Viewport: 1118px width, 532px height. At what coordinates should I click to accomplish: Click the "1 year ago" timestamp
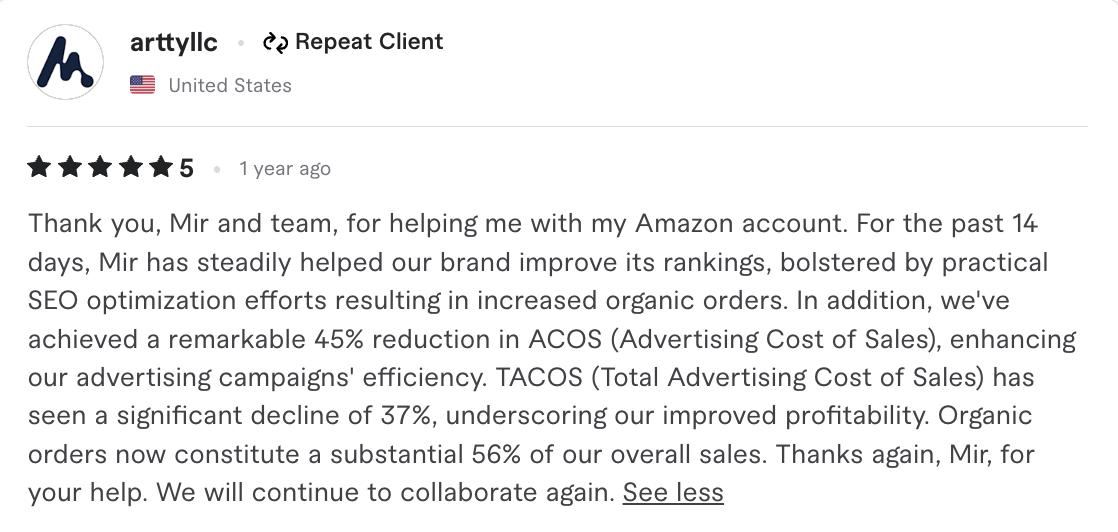coord(285,169)
